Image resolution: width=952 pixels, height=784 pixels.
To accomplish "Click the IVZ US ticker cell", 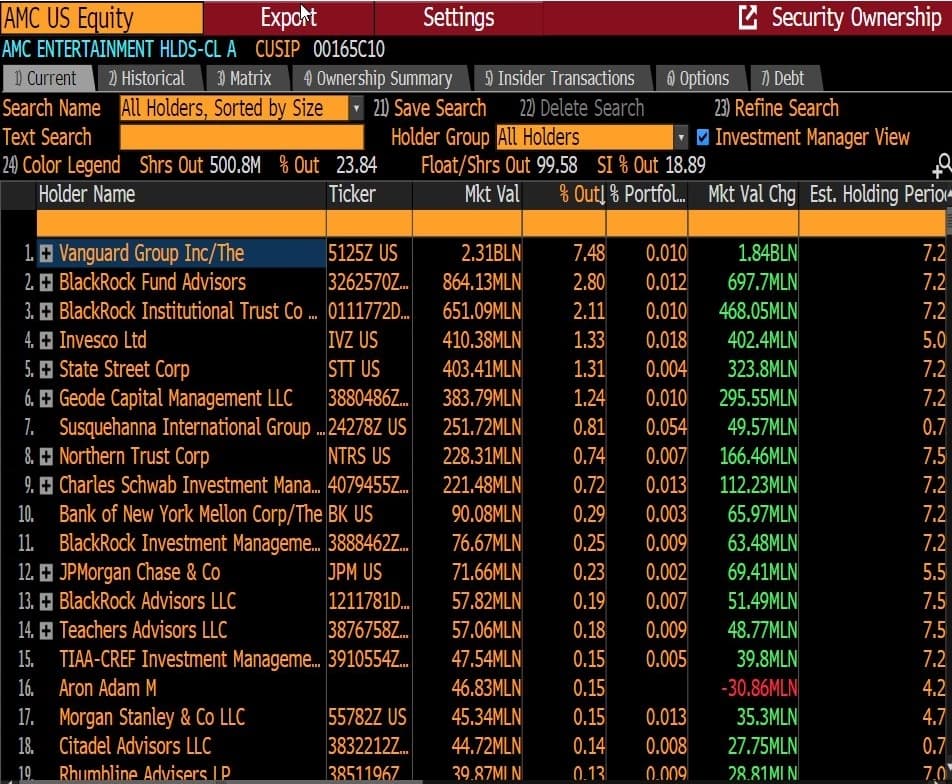I will tap(353, 340).
